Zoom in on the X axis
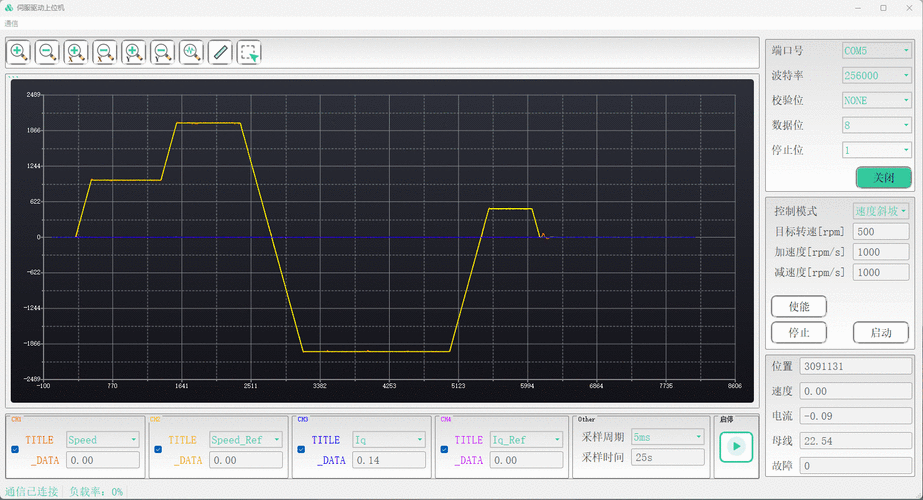The image size is (923, 500). coord(76,52)
